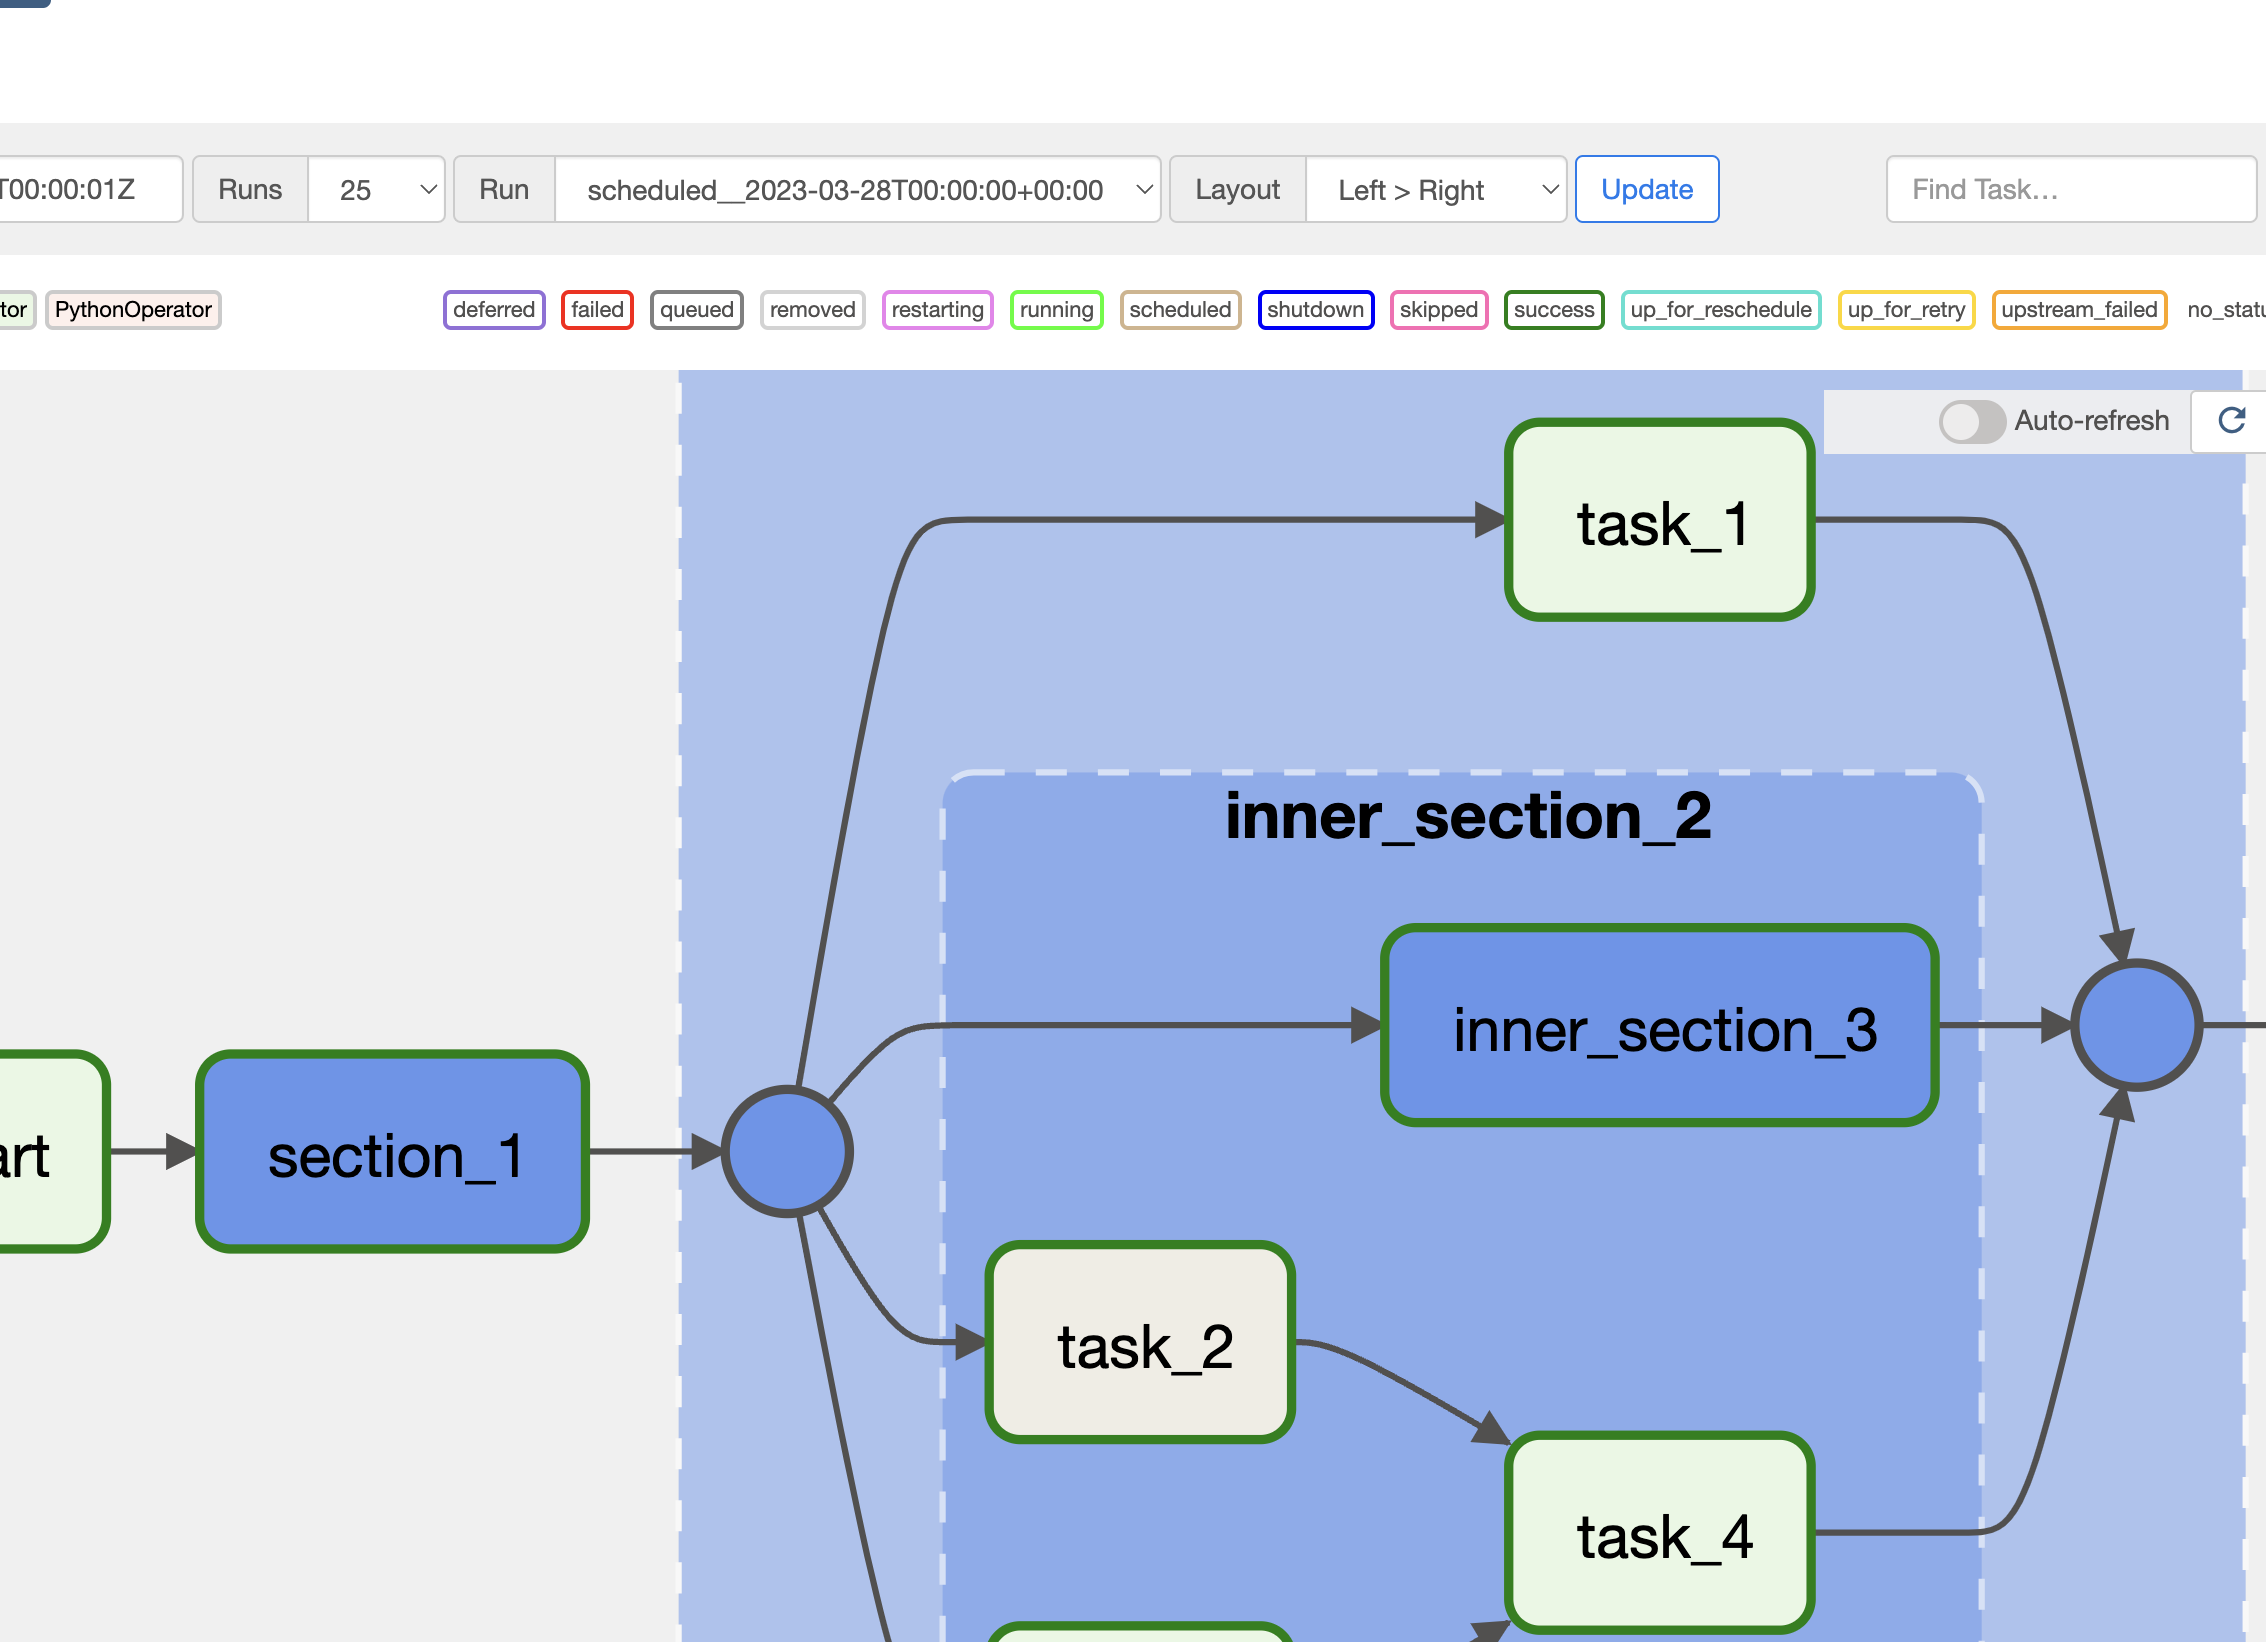
Task: Expand the inner_section_3 task group
Action: coord(1660,1026)
